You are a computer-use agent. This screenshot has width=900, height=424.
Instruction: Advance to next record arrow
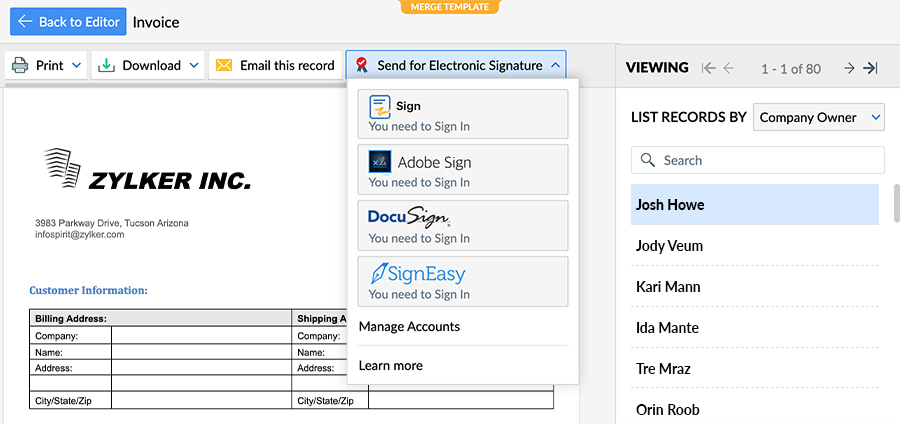click(849, 68)
